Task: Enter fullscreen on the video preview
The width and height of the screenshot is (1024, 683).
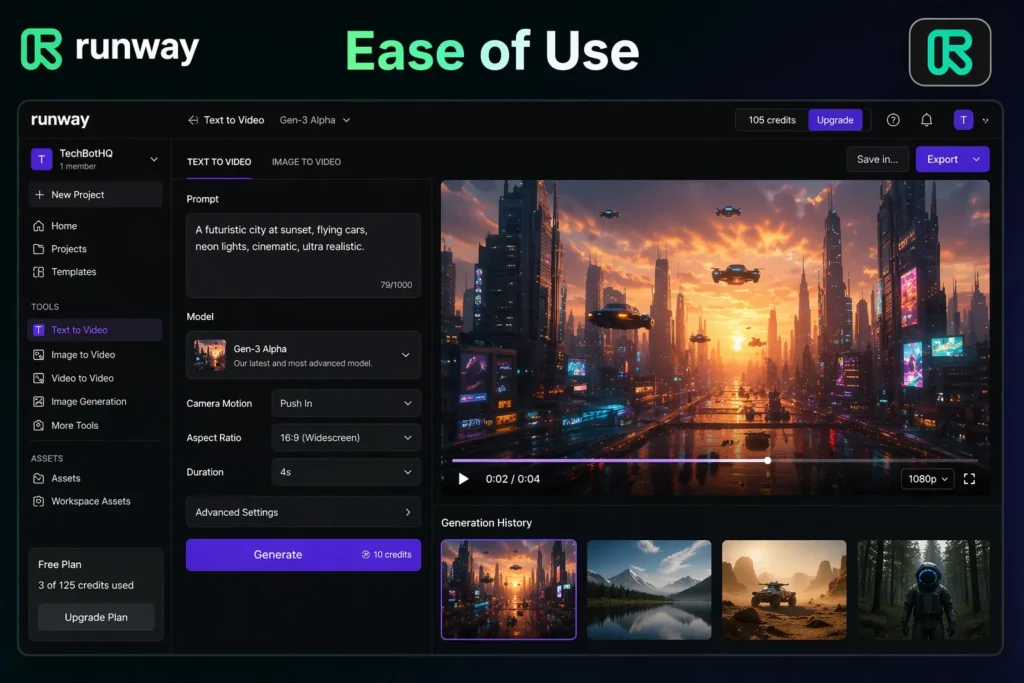Action: coord(969,479)
